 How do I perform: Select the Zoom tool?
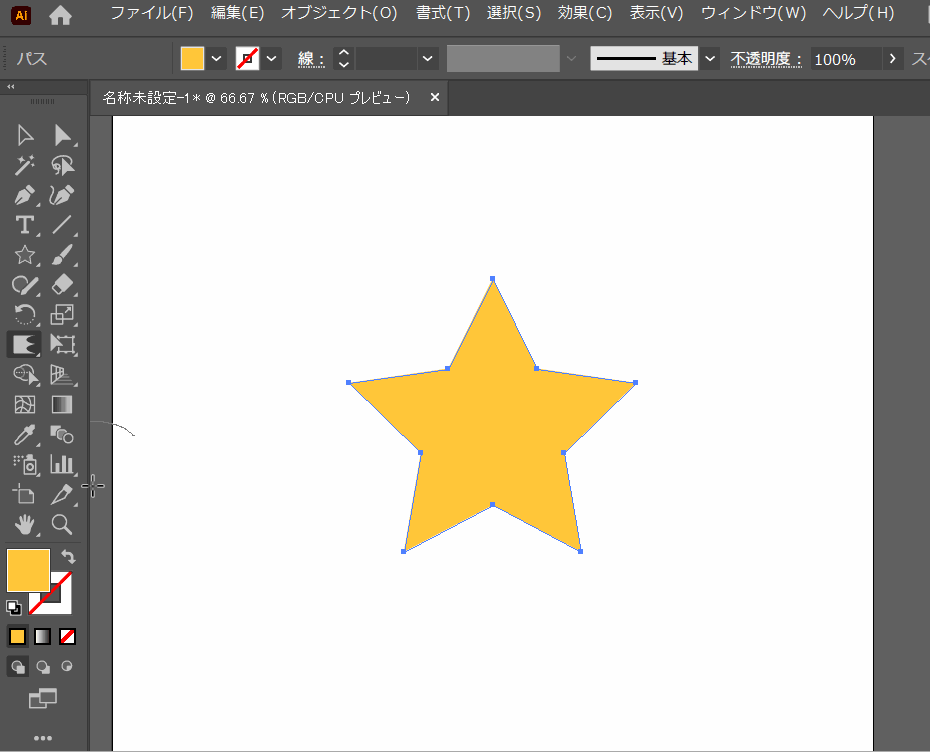pyautogui.click(x=62, y=524)
